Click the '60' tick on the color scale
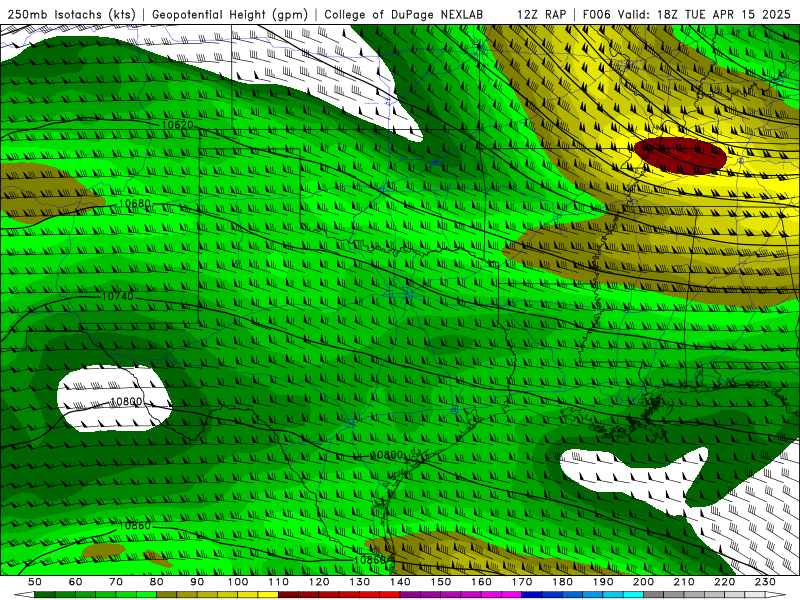The width and height of the screenshot is (800, 600). coord(75,582)
